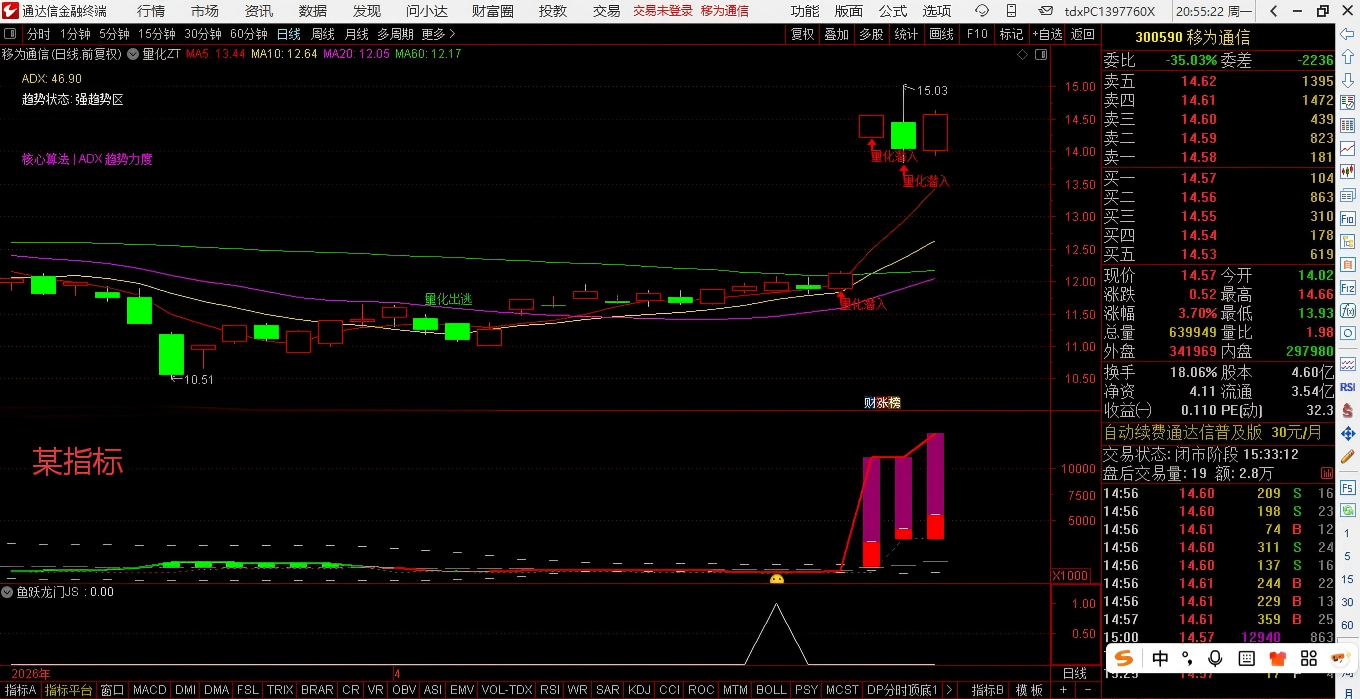Open the mail envelope icon
This screenshot has width=1360, height=699.
click(1046, 10)
